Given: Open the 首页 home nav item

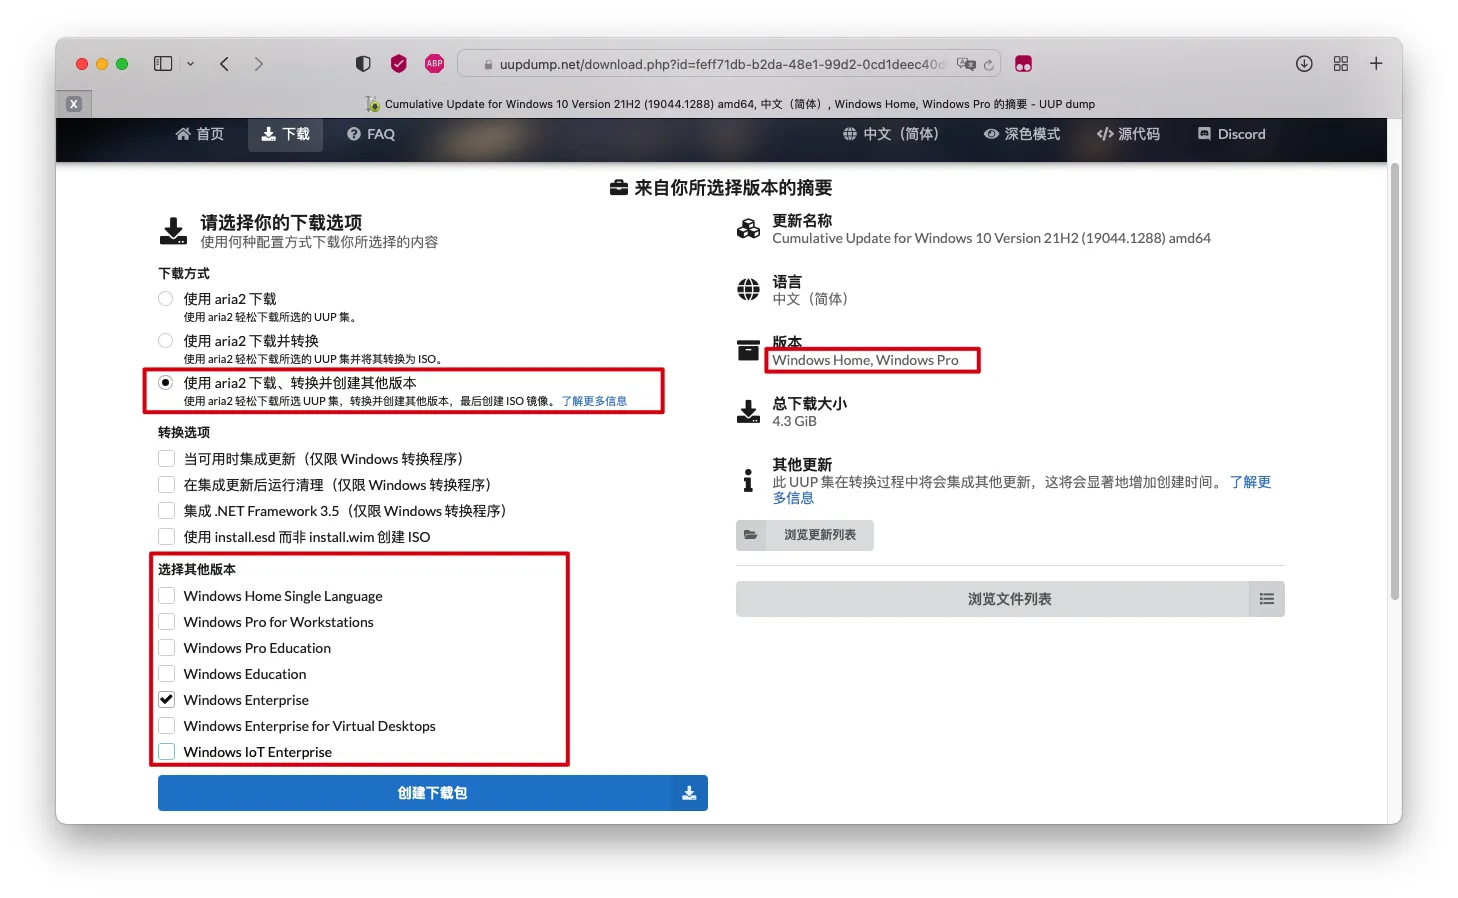Looking at the screenshot, I should [x=200, y=134].
